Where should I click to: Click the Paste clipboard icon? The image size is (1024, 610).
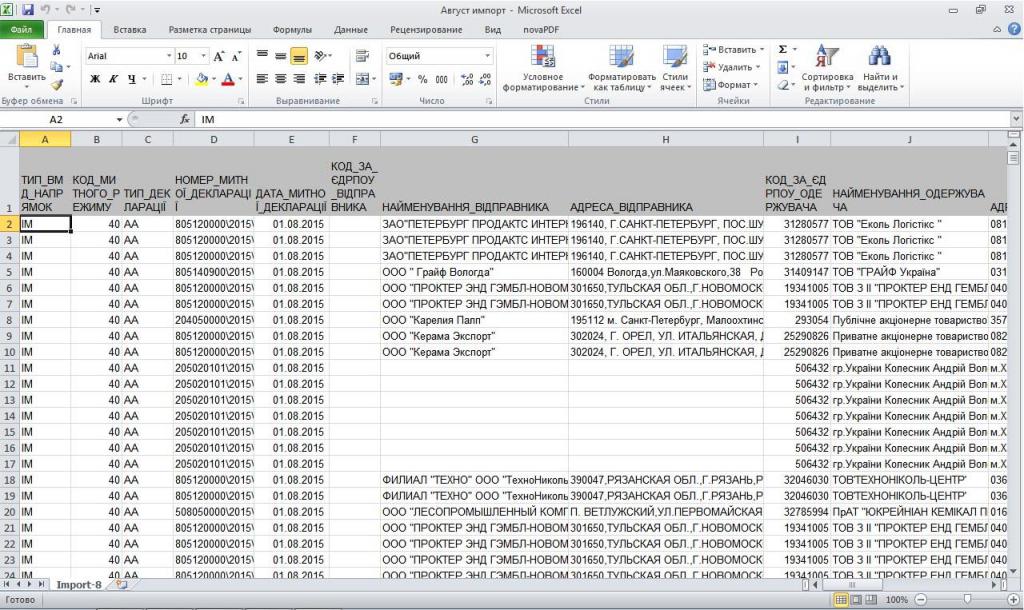[27, 57]
